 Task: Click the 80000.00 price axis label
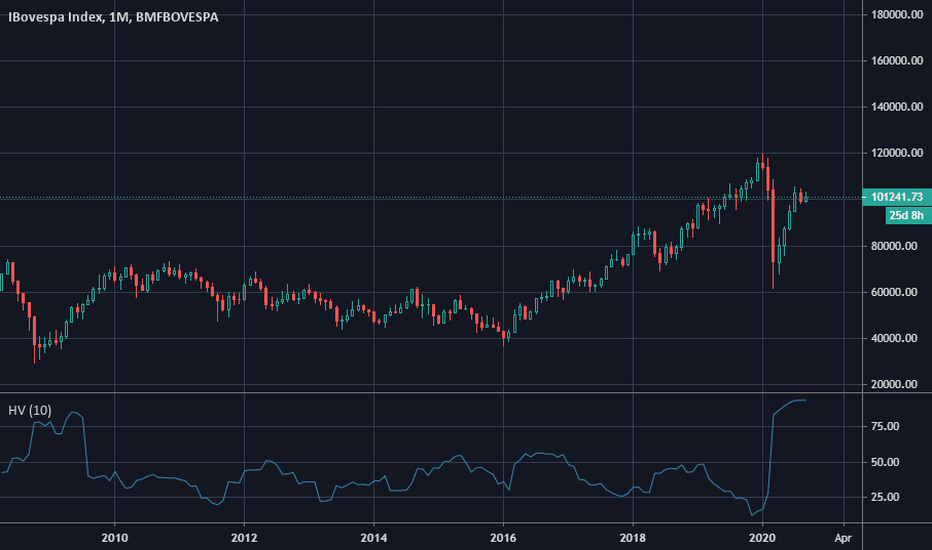tap(894, 246)
